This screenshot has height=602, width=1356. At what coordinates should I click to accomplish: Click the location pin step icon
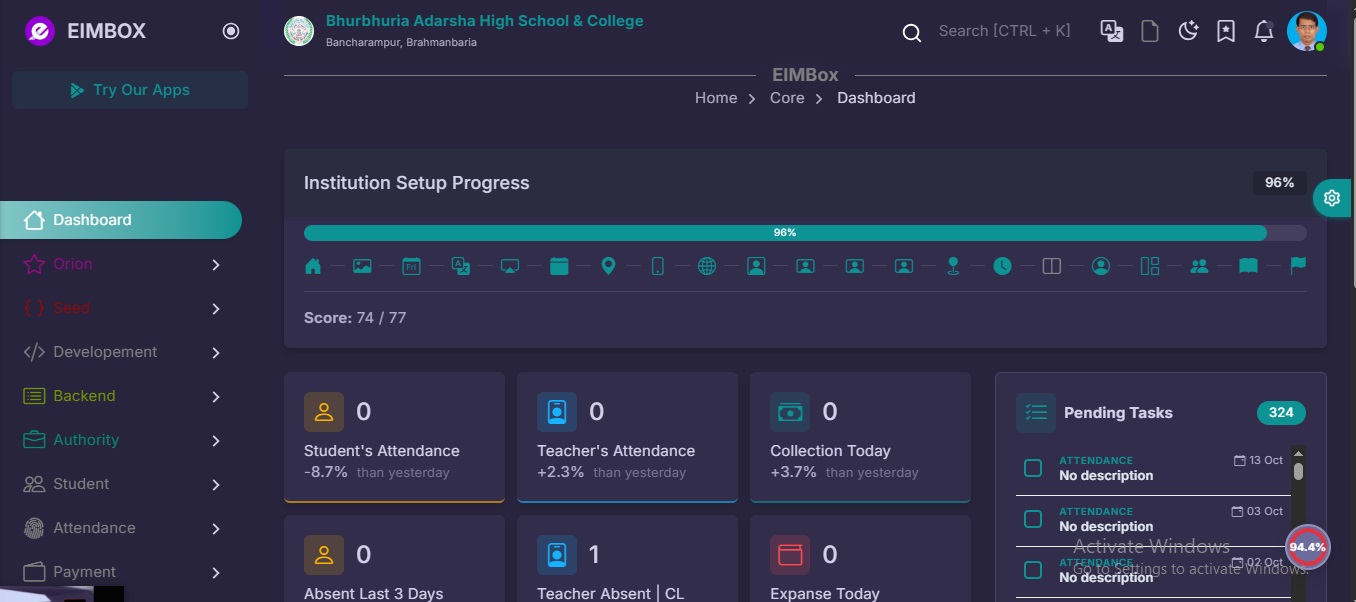tap(608, 267)
